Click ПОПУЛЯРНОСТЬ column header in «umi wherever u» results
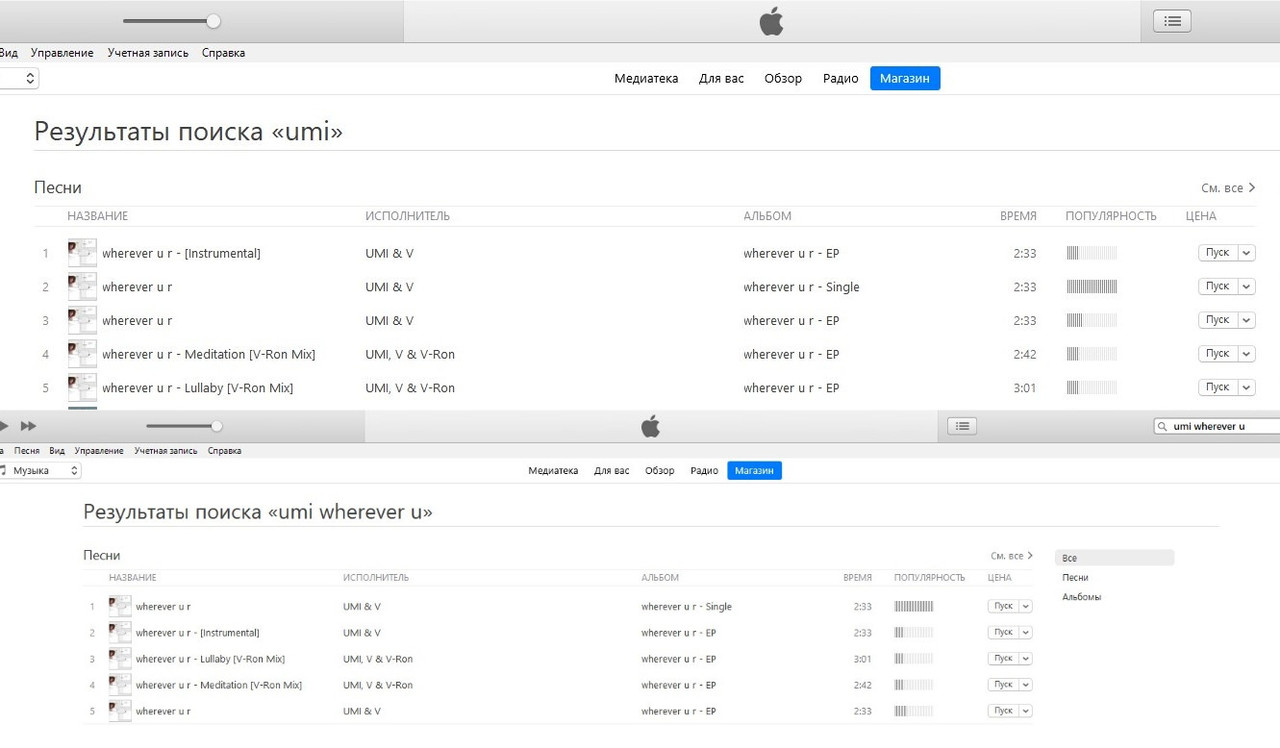 tap(930, 578)
